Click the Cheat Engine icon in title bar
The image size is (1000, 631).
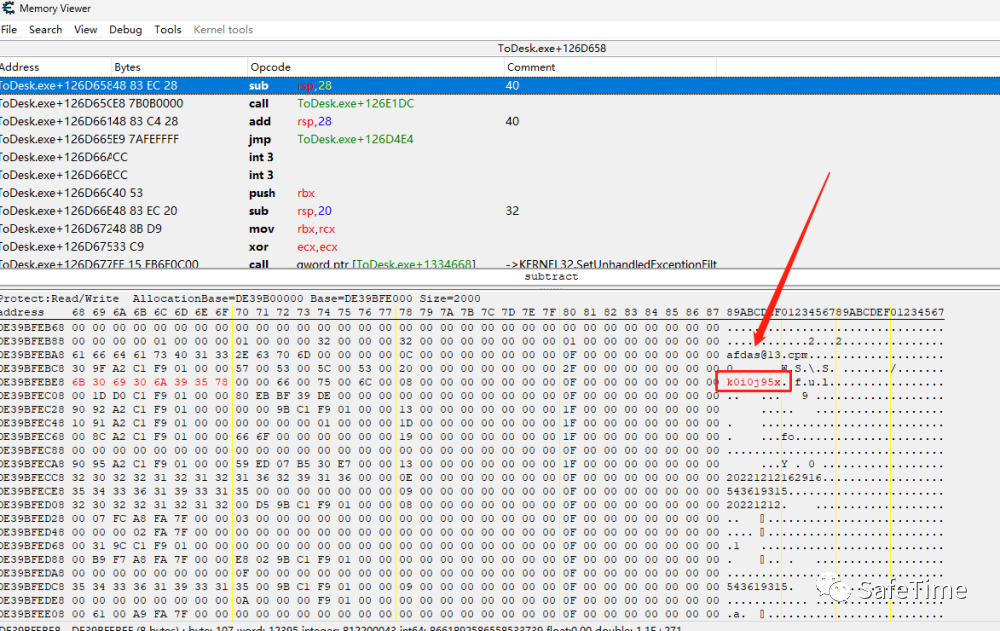tap(8, 8)
